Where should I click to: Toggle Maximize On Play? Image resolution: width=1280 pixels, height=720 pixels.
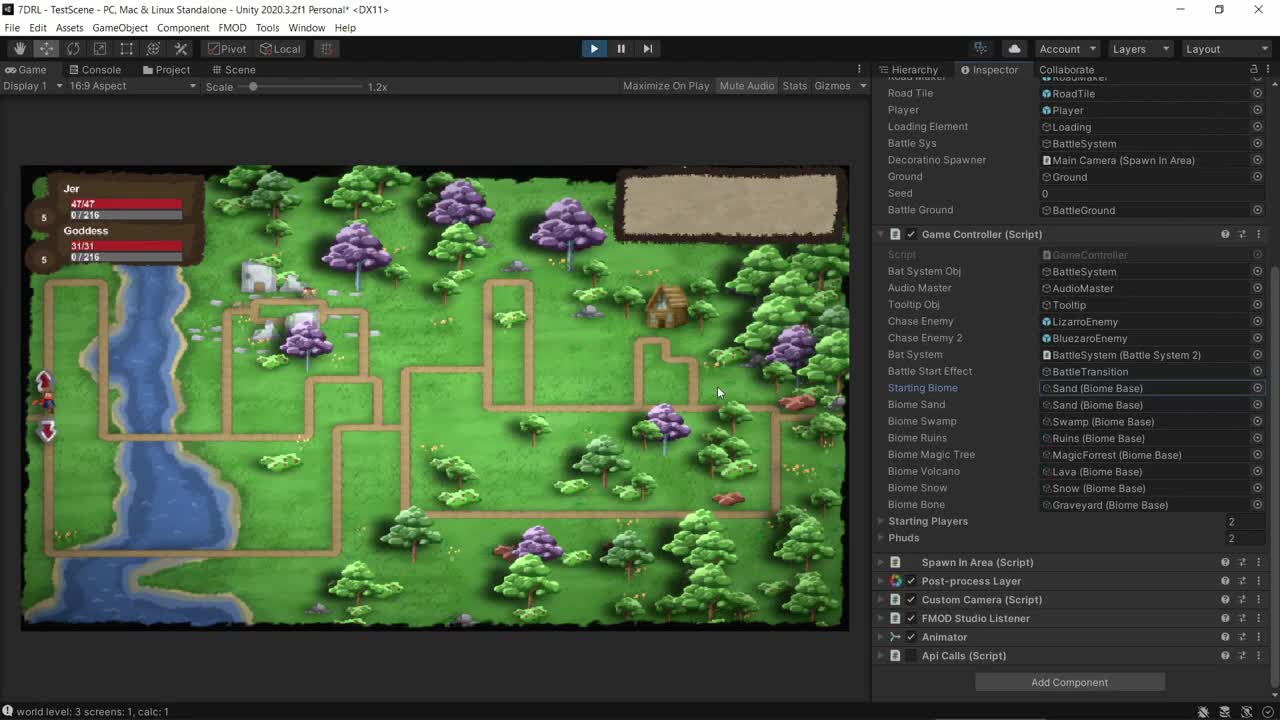coord(666,86)
